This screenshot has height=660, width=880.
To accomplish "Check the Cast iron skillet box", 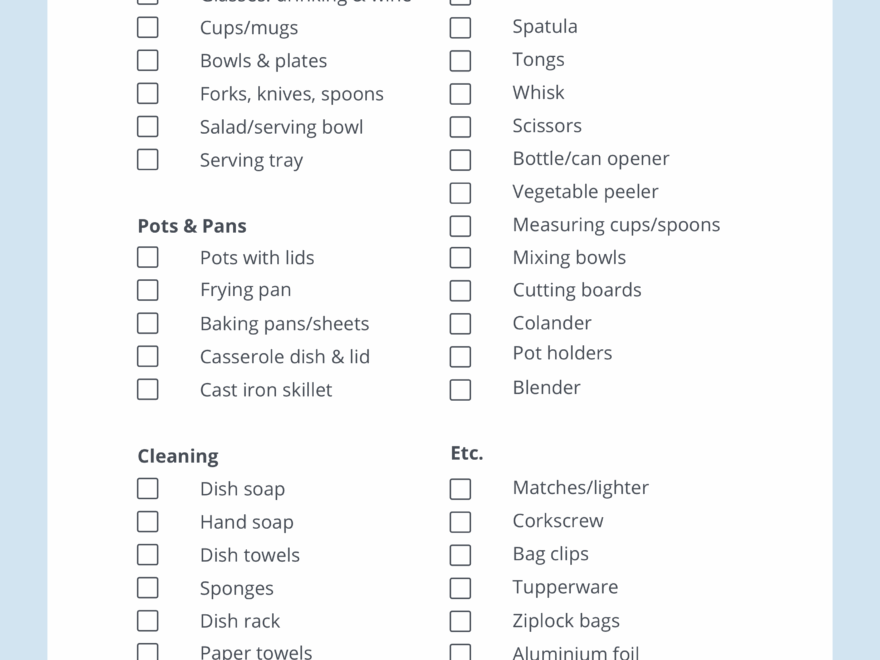I will pyautogui.click(x=148, y=390).
